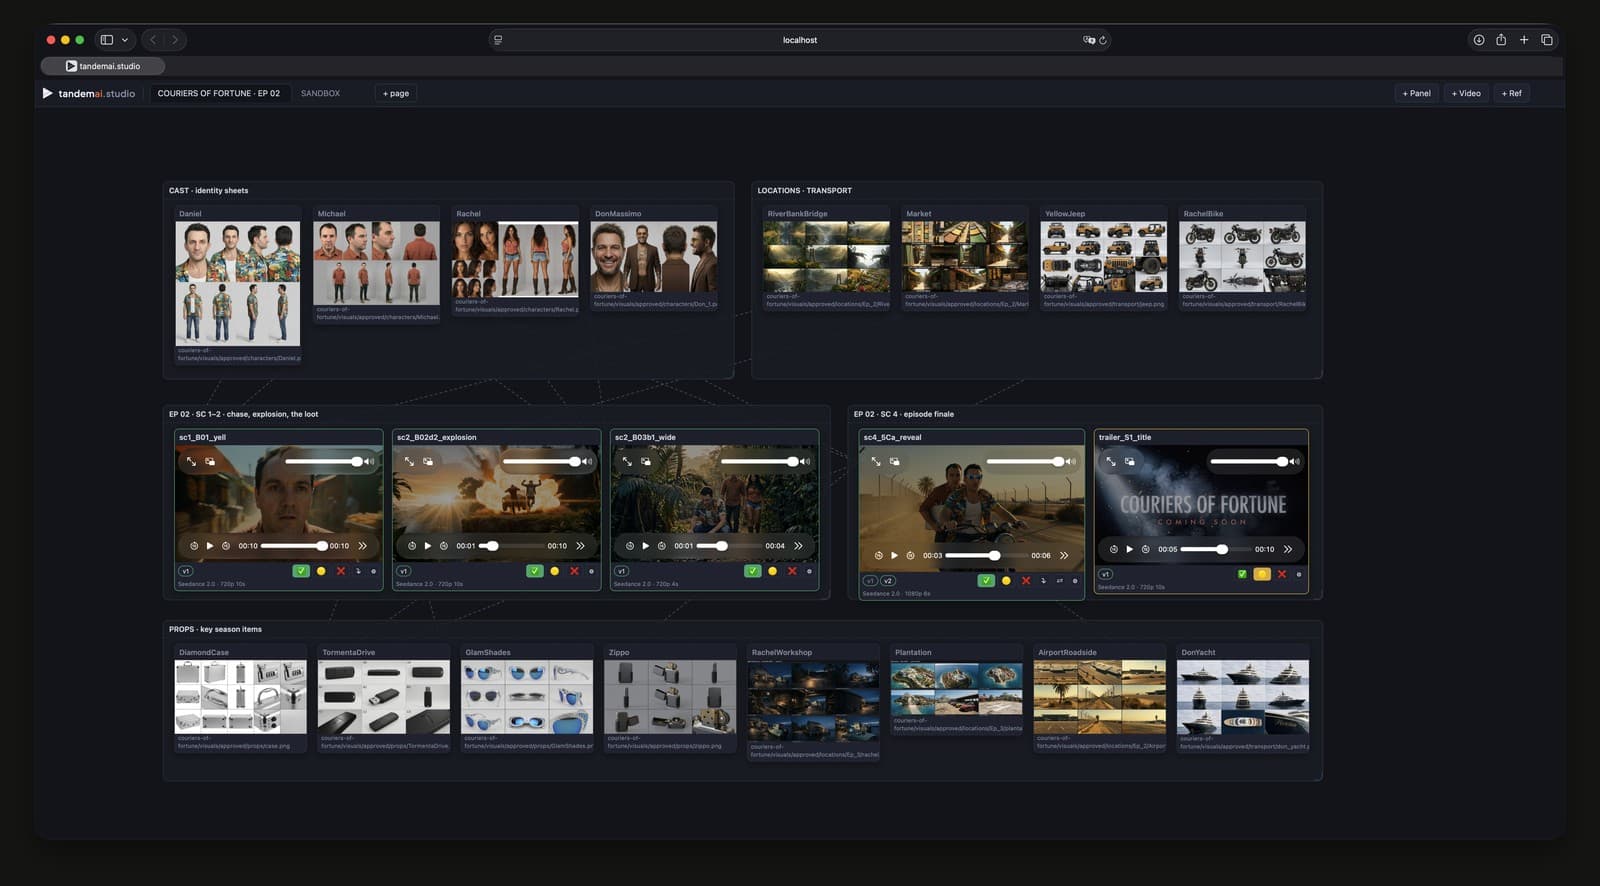The width and height of the screenshot is (1600, 886).
Task: Click the + Video button
Action: pyautogui.click(x=1466, y=93)
